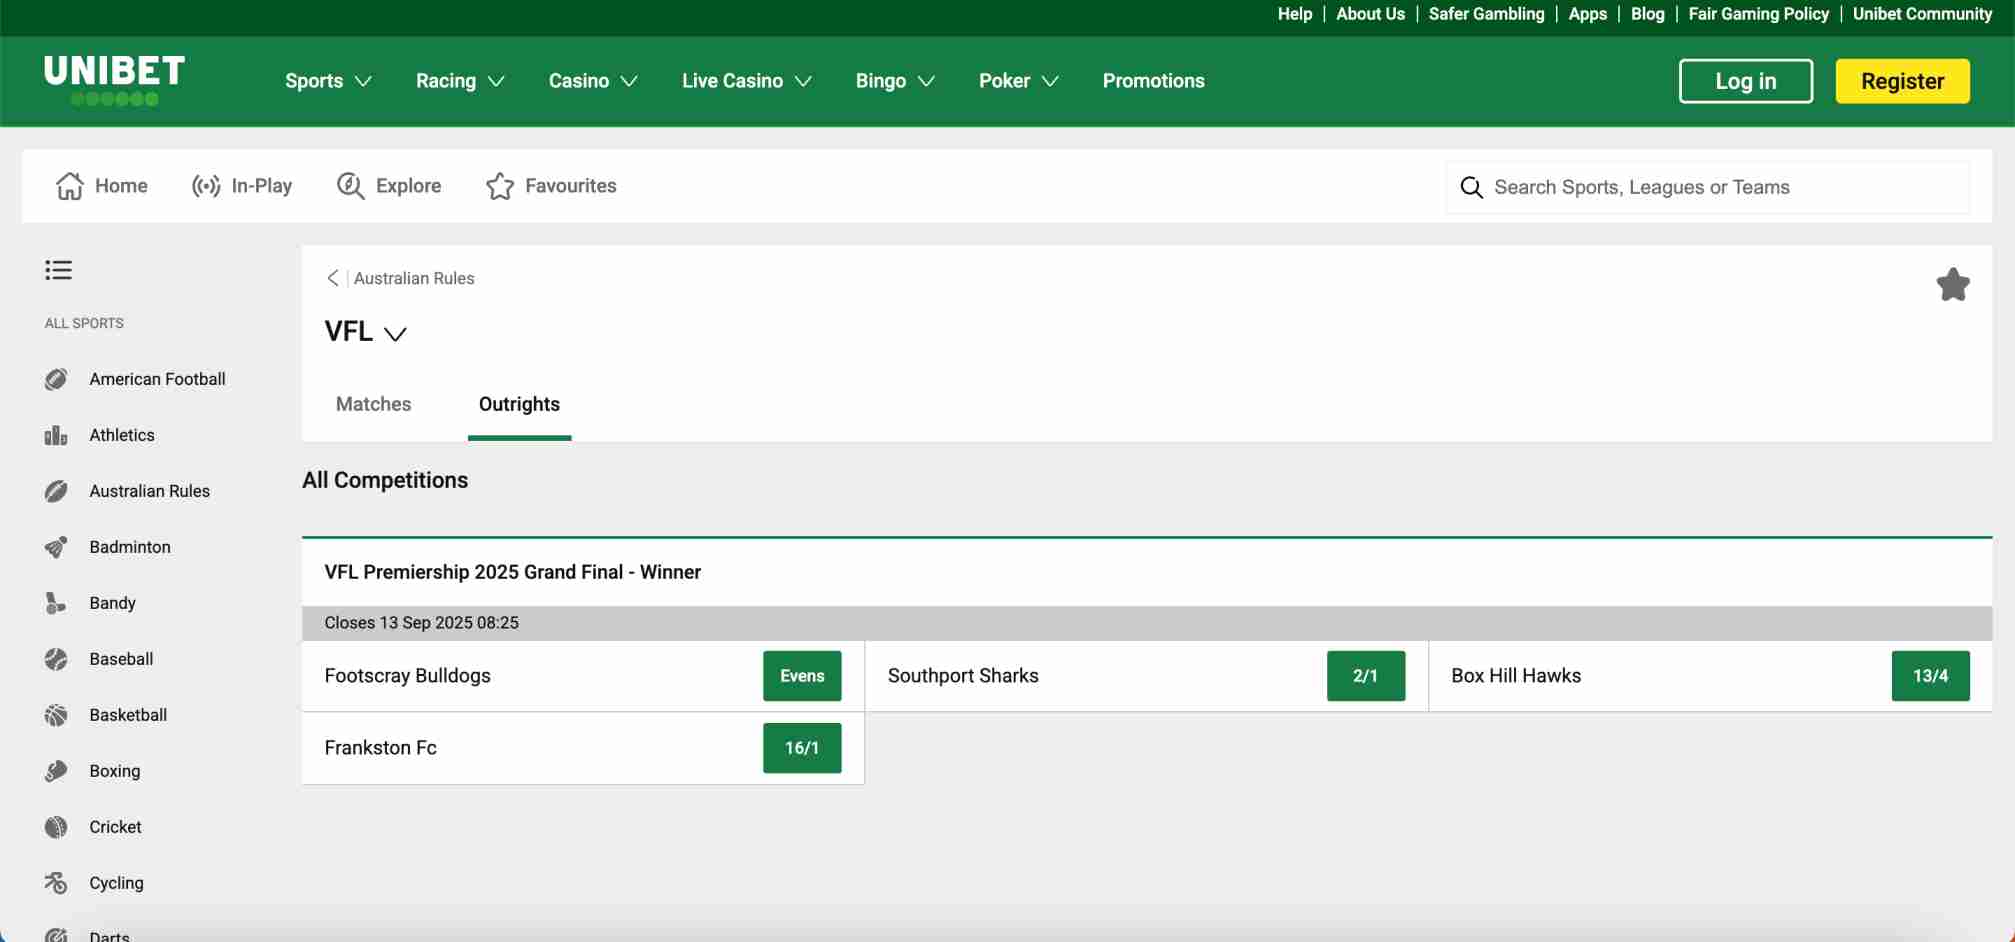Viewport: 2015px width, 942px height.
Task: Open the Favourites section
Action: pyautogui.click(x=551, y=186)
